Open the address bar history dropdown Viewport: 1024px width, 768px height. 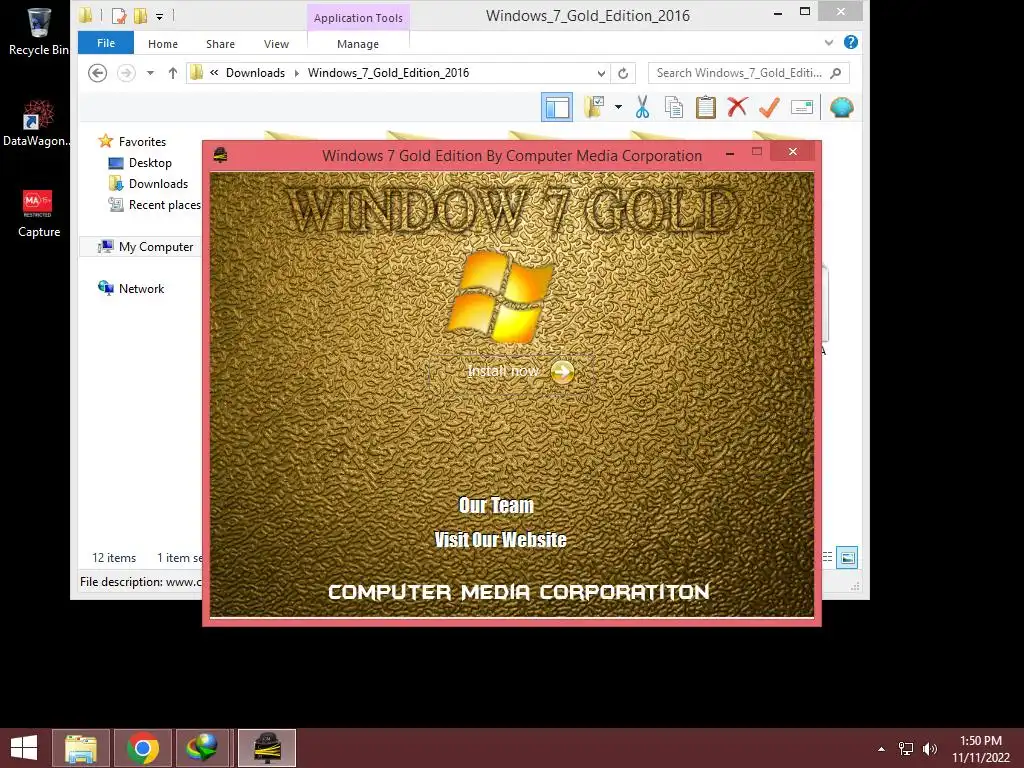(601, 73)
